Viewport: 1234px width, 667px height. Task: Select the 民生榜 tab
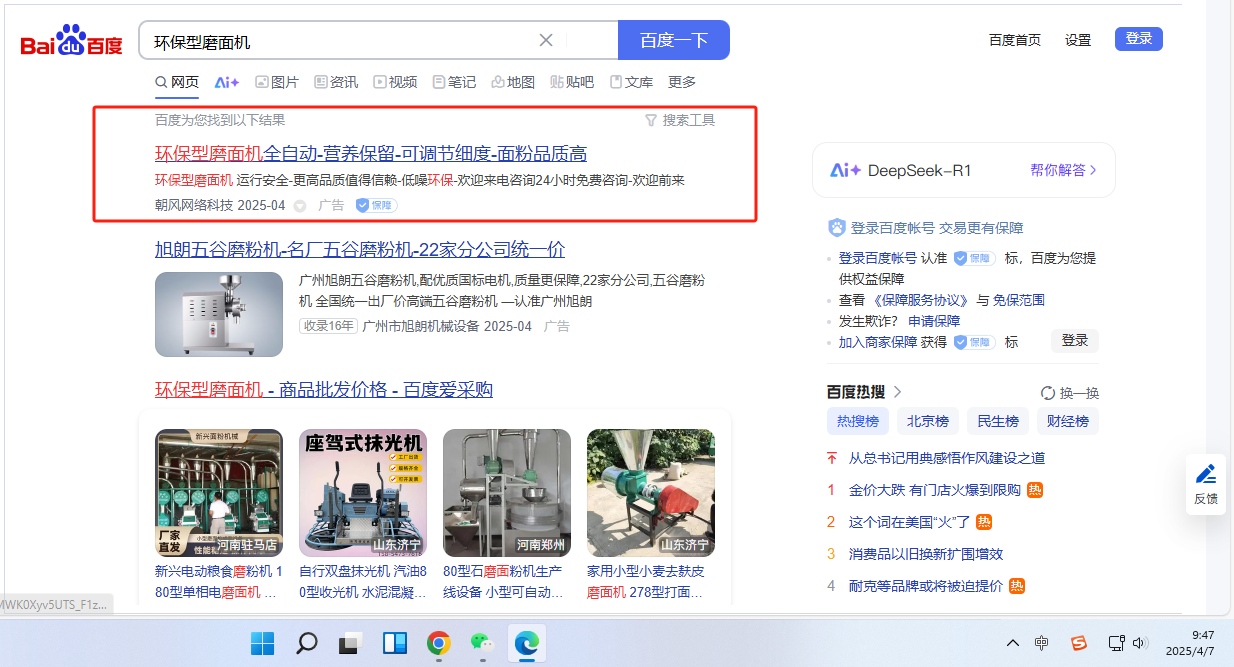point(998,421)
